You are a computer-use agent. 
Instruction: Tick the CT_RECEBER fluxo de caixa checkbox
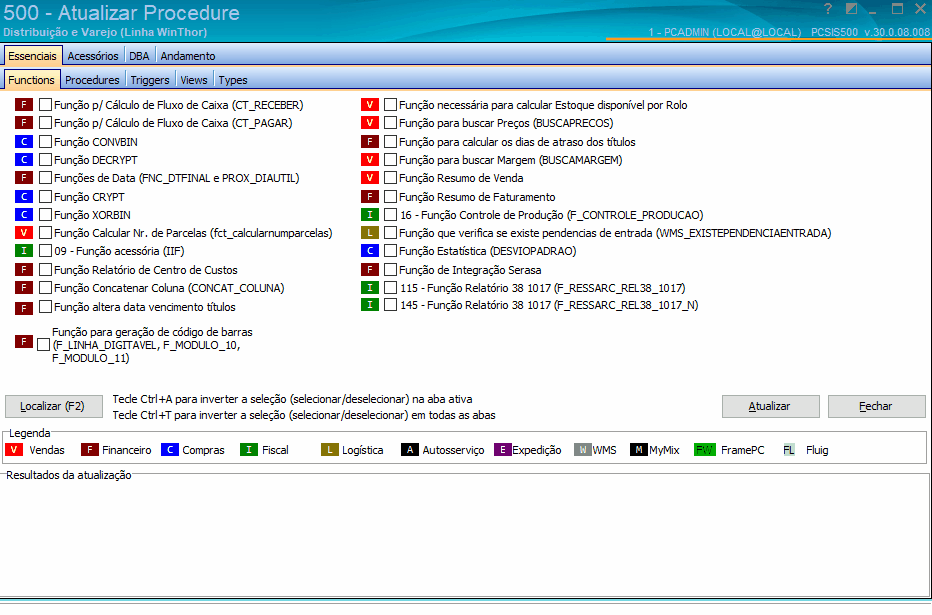pyautogui.click(x=45, y=105)
